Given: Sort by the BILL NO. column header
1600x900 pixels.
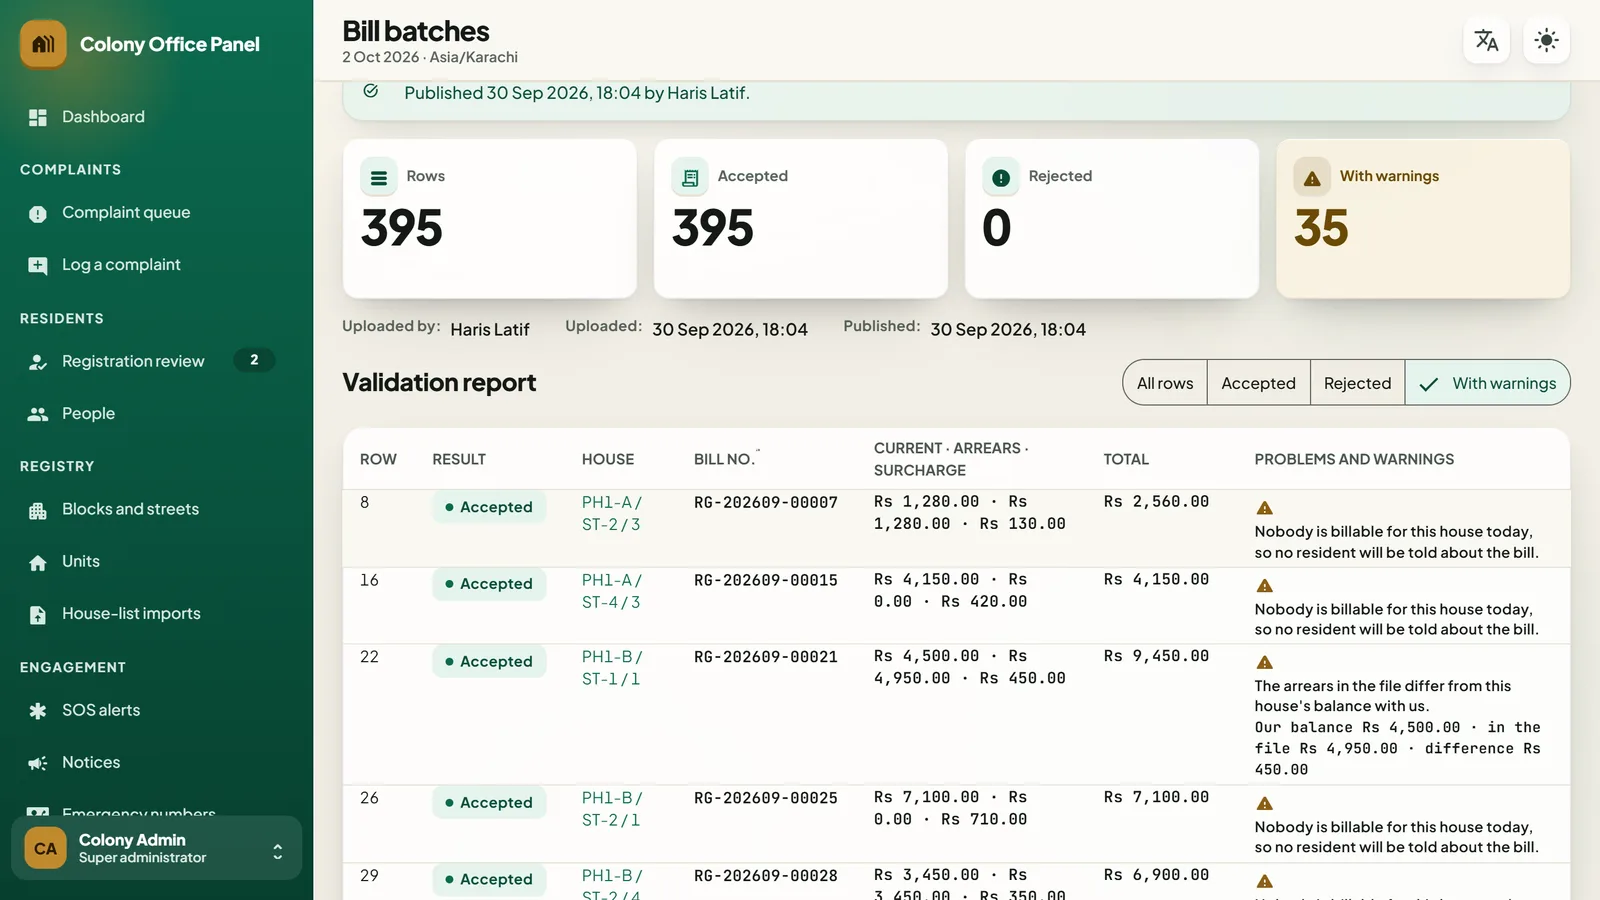Looking at the screenshot, I should tap(724, 459).
